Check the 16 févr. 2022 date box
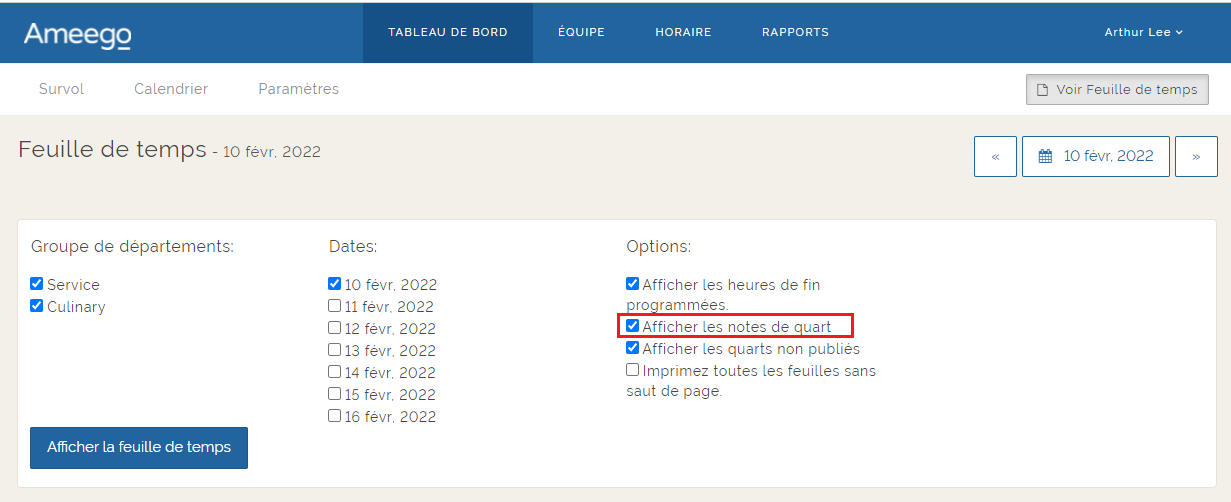Image resolution: width=1231 pixels, height=502 pixels. [335, 416]
